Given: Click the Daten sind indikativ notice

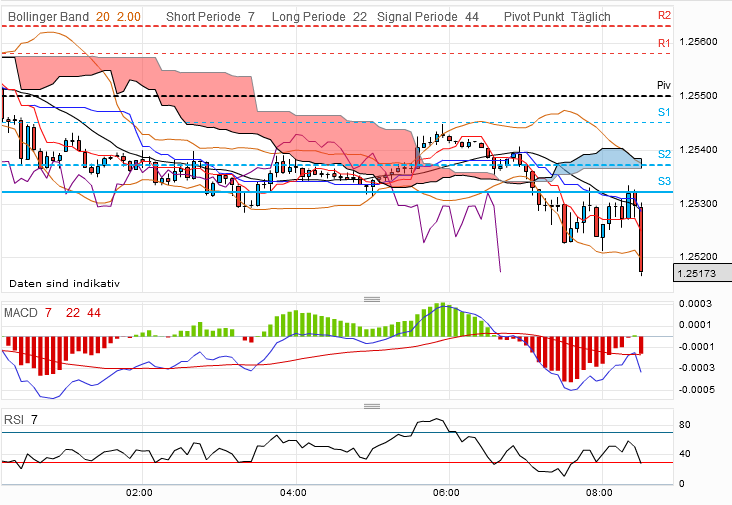Looking at the screenshot, I should [x=64, y=283].
